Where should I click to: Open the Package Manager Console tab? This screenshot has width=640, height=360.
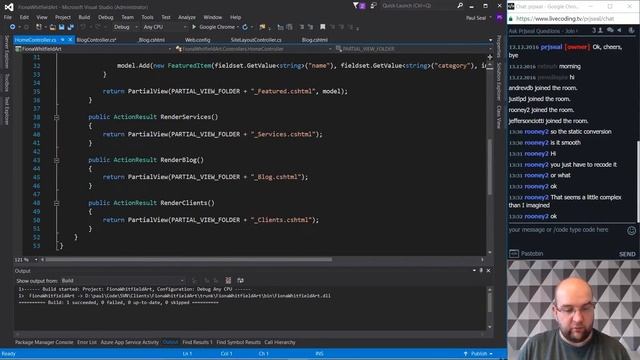[x=44, y=342]
